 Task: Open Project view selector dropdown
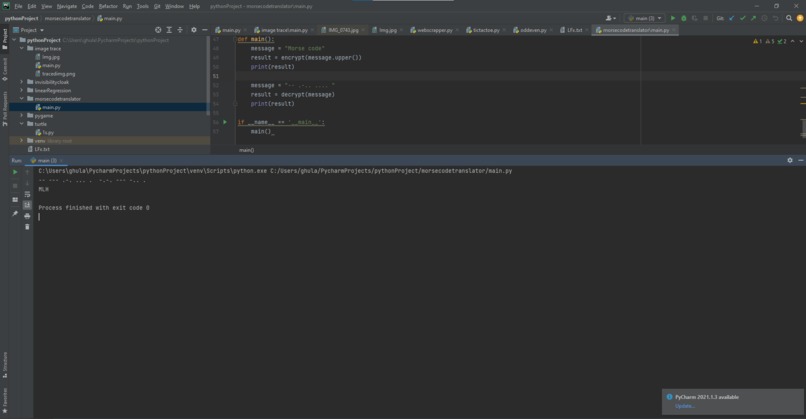(x=28, y=30)
